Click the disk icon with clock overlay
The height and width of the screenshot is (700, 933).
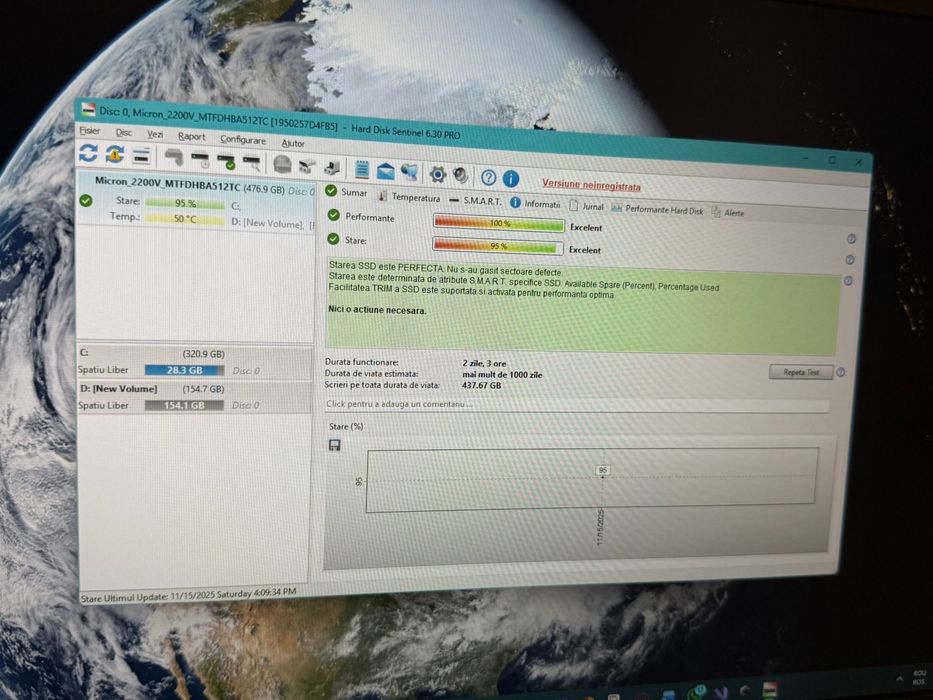point(200,160)
